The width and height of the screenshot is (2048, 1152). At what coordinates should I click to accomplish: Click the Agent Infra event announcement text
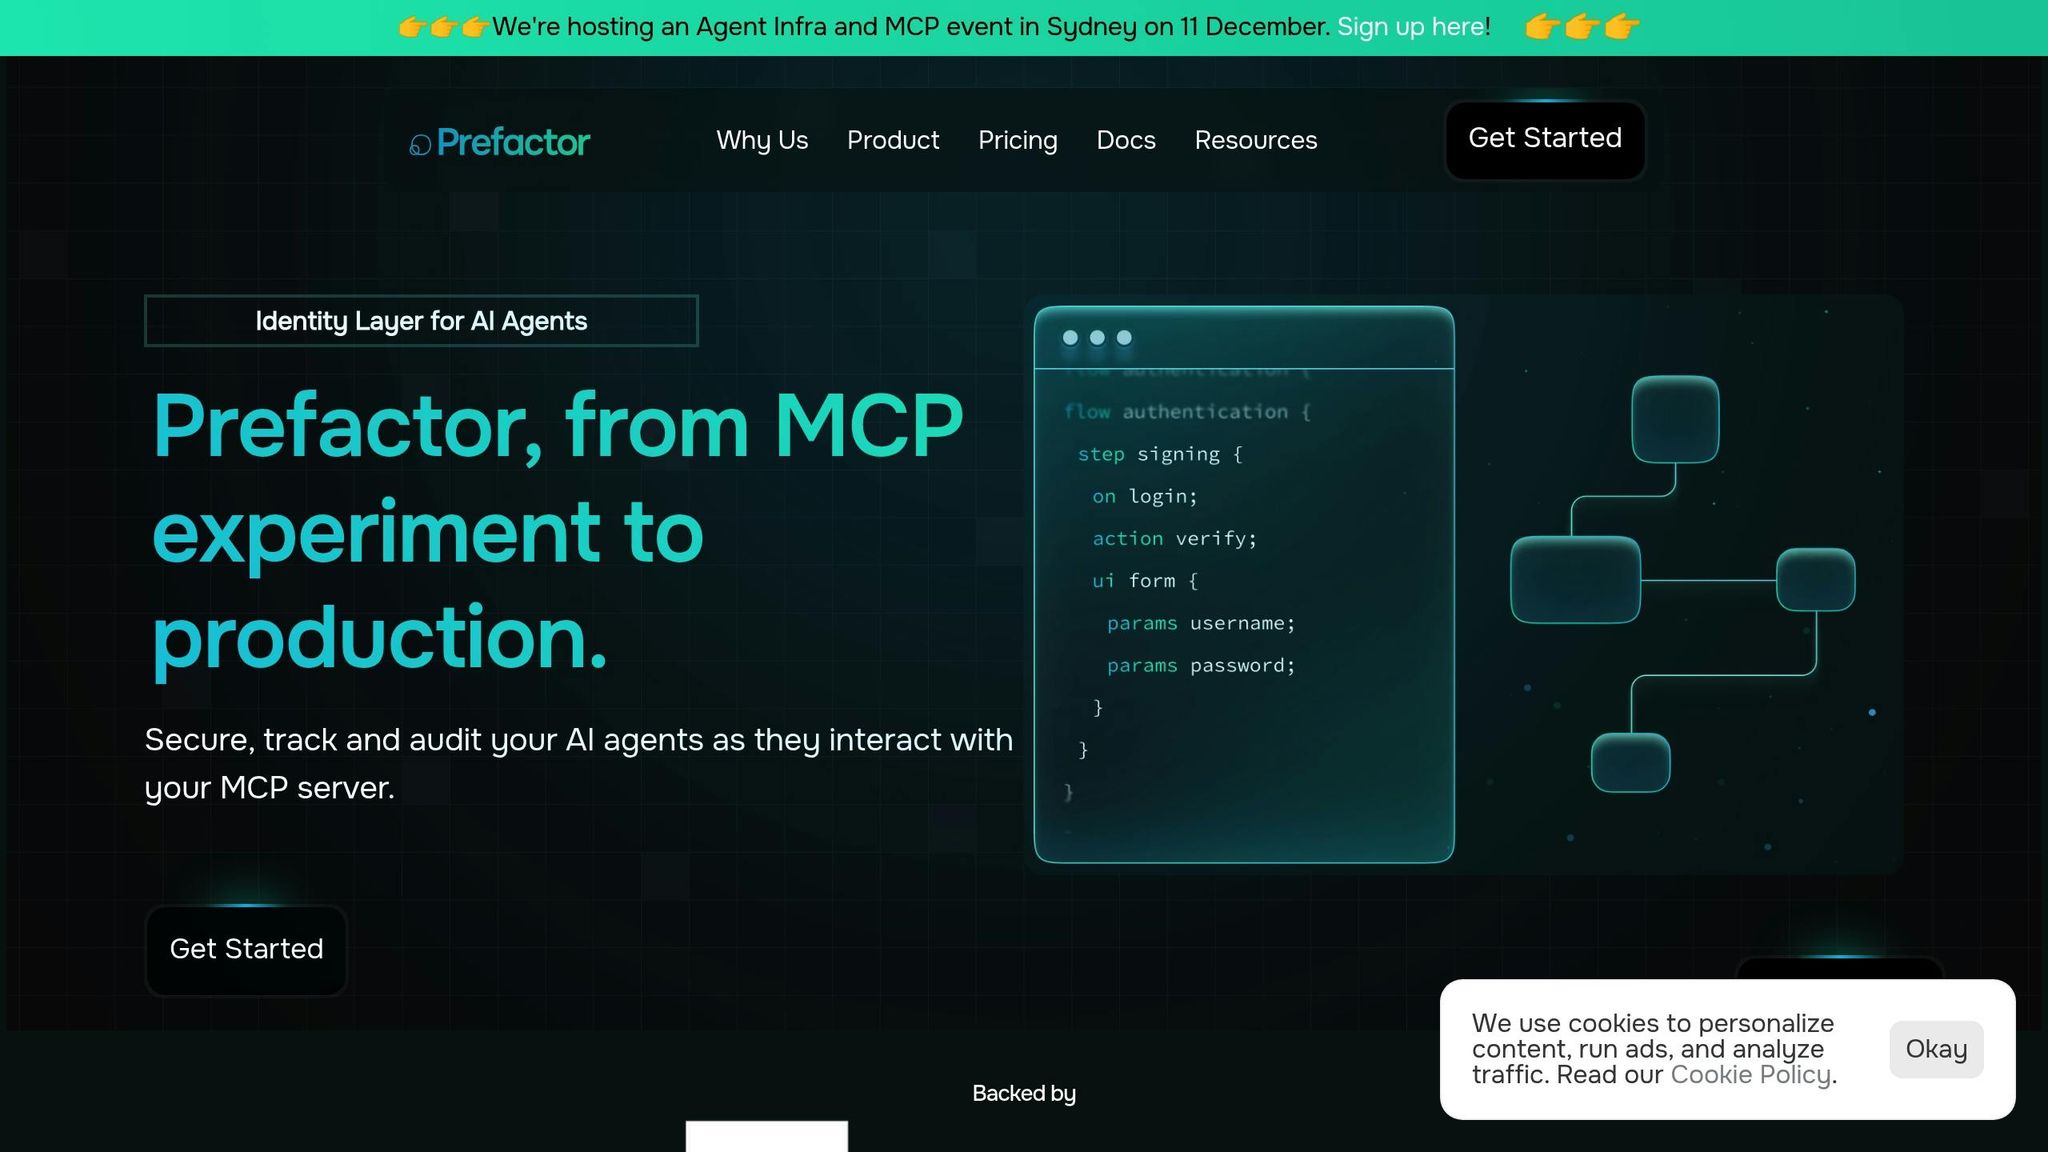tap(910, 27)
